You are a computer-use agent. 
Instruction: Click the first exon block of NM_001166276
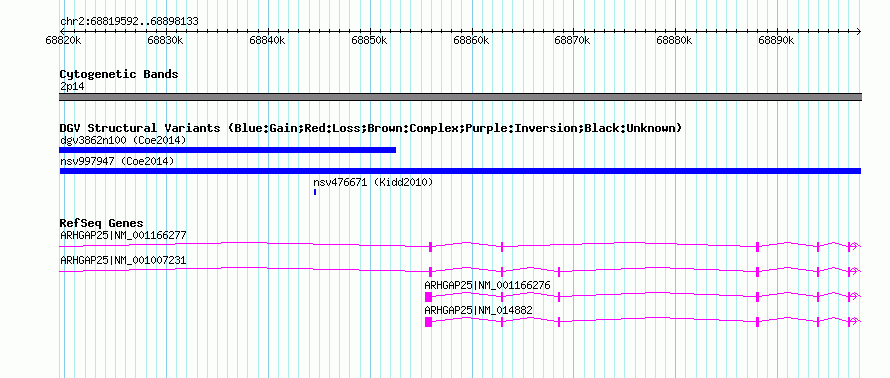429,297
